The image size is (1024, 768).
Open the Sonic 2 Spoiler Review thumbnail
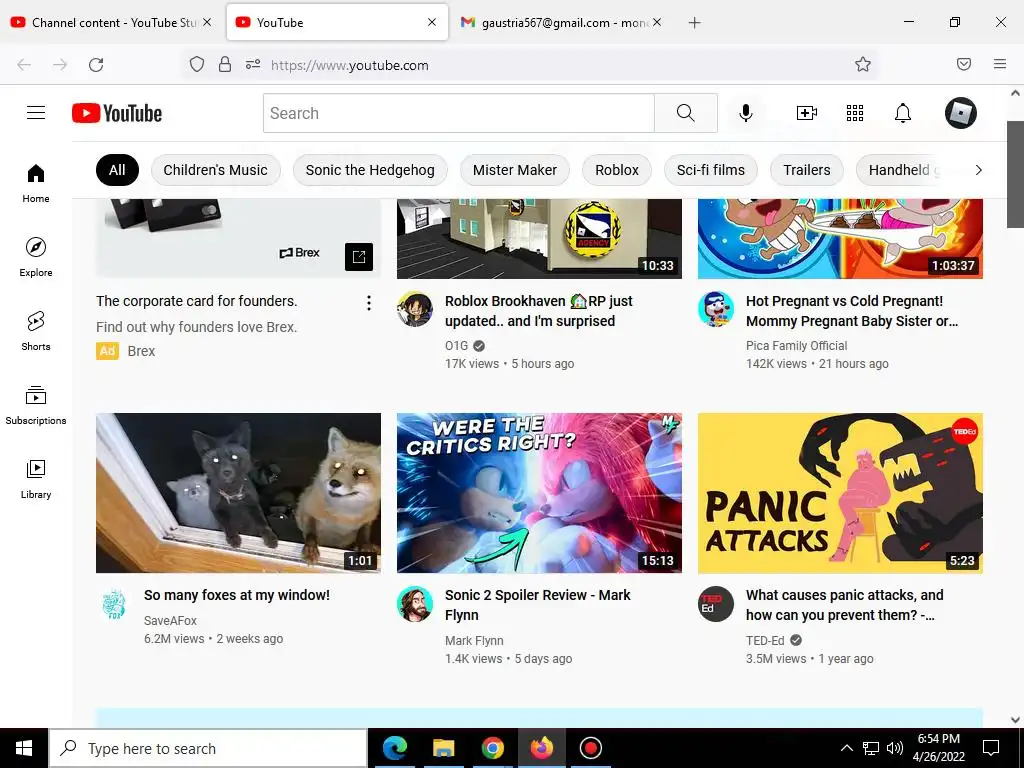tap(539, 493)
